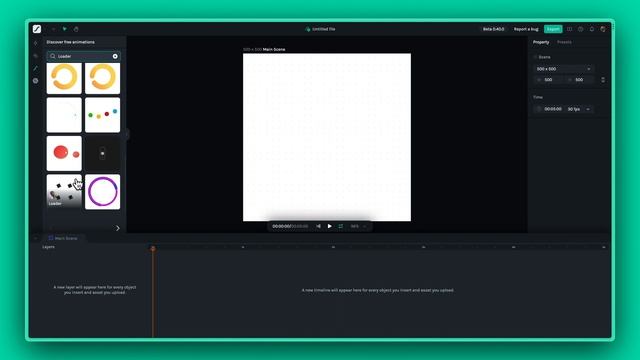Image resolution: width=640 pixels, height=360 pixels.
Task: Click the Layers heading in timeline
Action: click(48, 247)
